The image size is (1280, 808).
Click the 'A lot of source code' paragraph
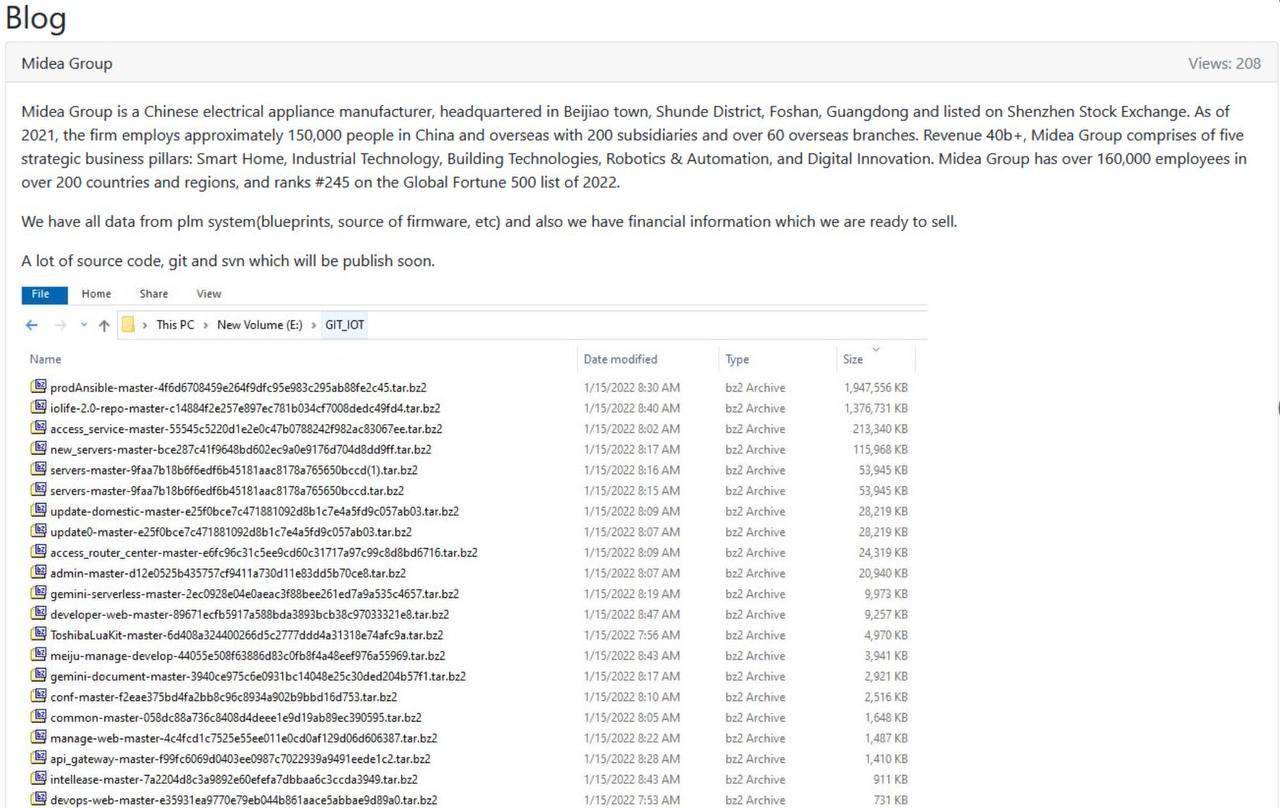(x=228, y=261)
